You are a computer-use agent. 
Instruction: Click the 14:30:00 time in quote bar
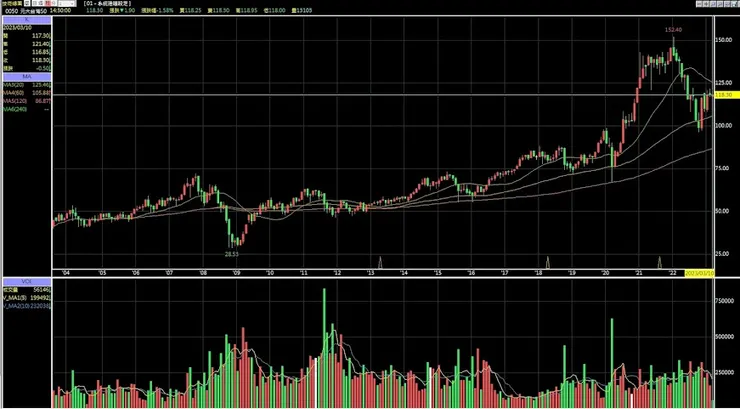(x=60, y=10)
